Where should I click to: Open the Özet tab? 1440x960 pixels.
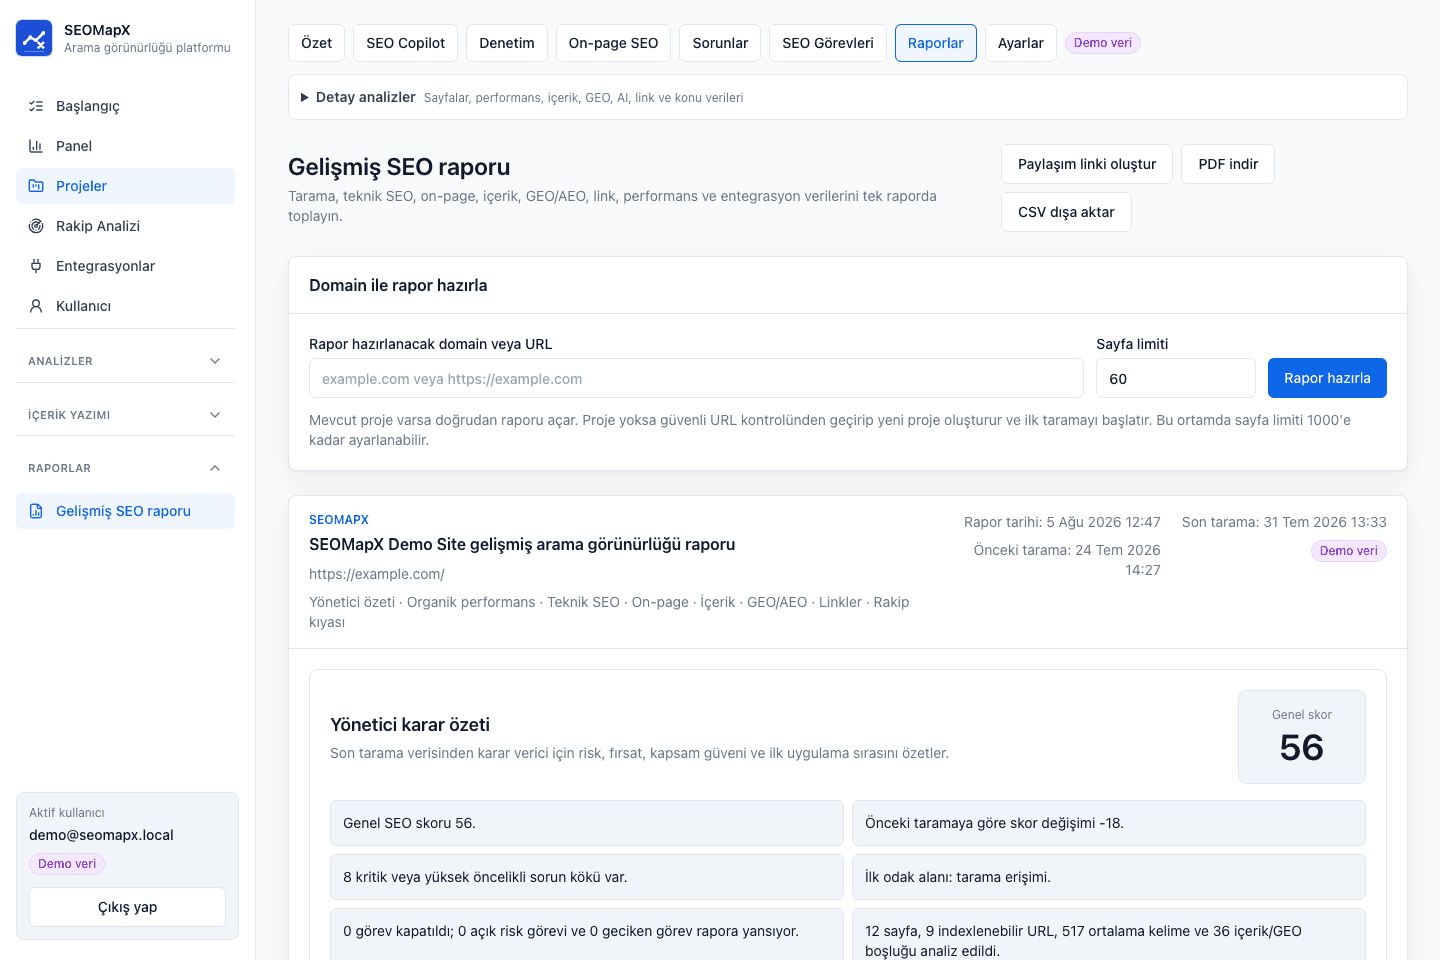[x=317, y=43]
